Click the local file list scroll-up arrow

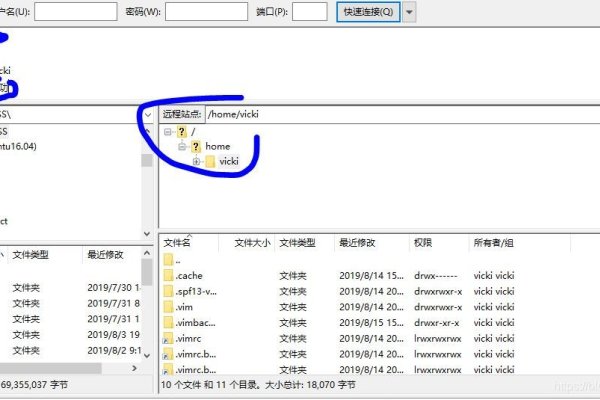click(147, 253)
